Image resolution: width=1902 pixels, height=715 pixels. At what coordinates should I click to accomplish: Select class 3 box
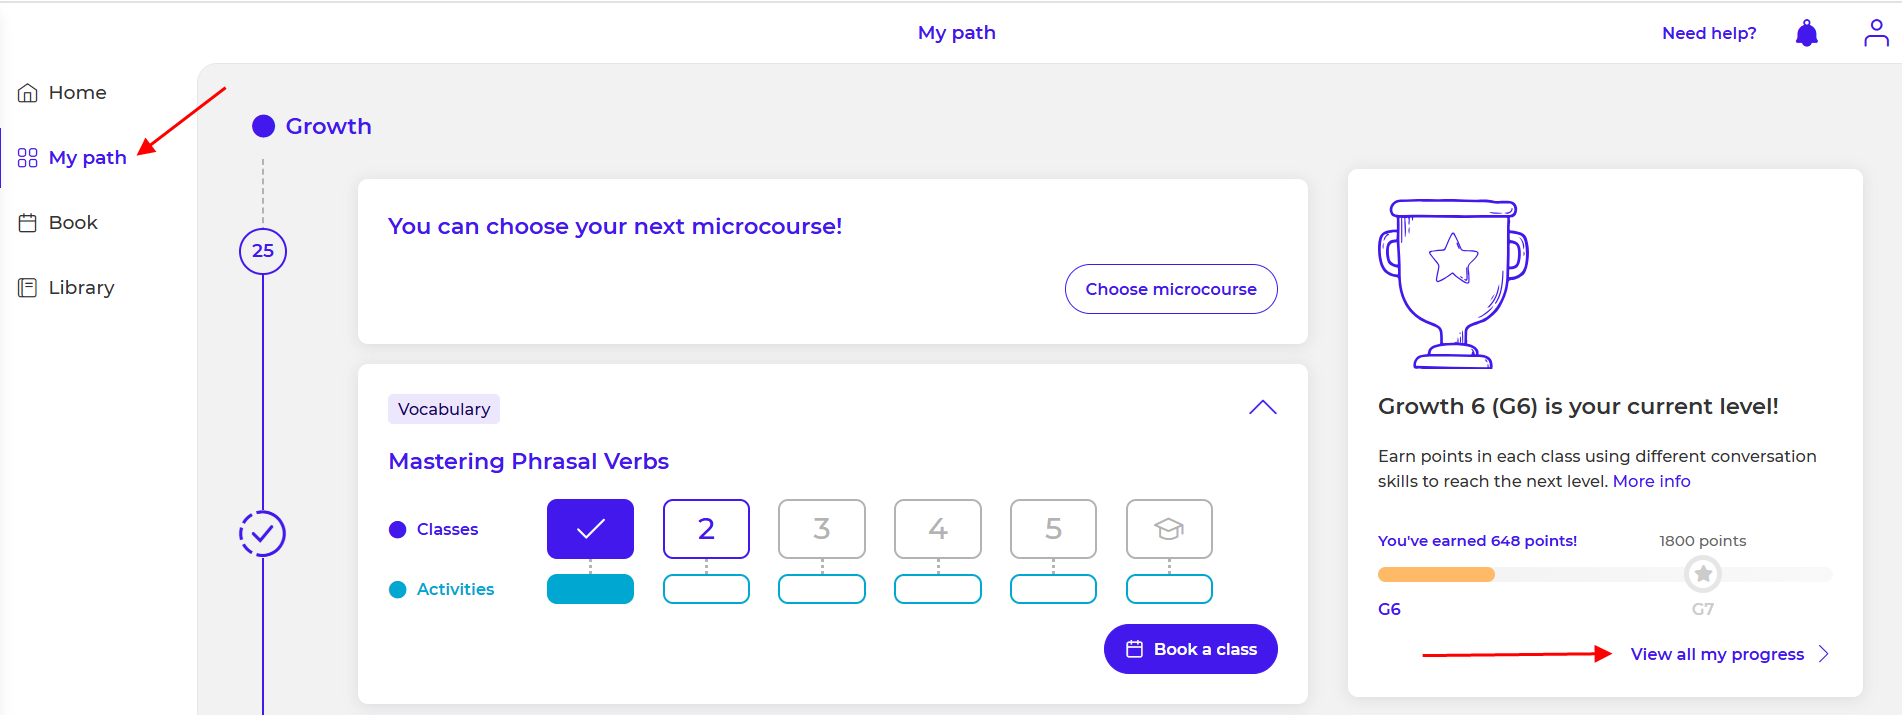[x=822, y=529]
